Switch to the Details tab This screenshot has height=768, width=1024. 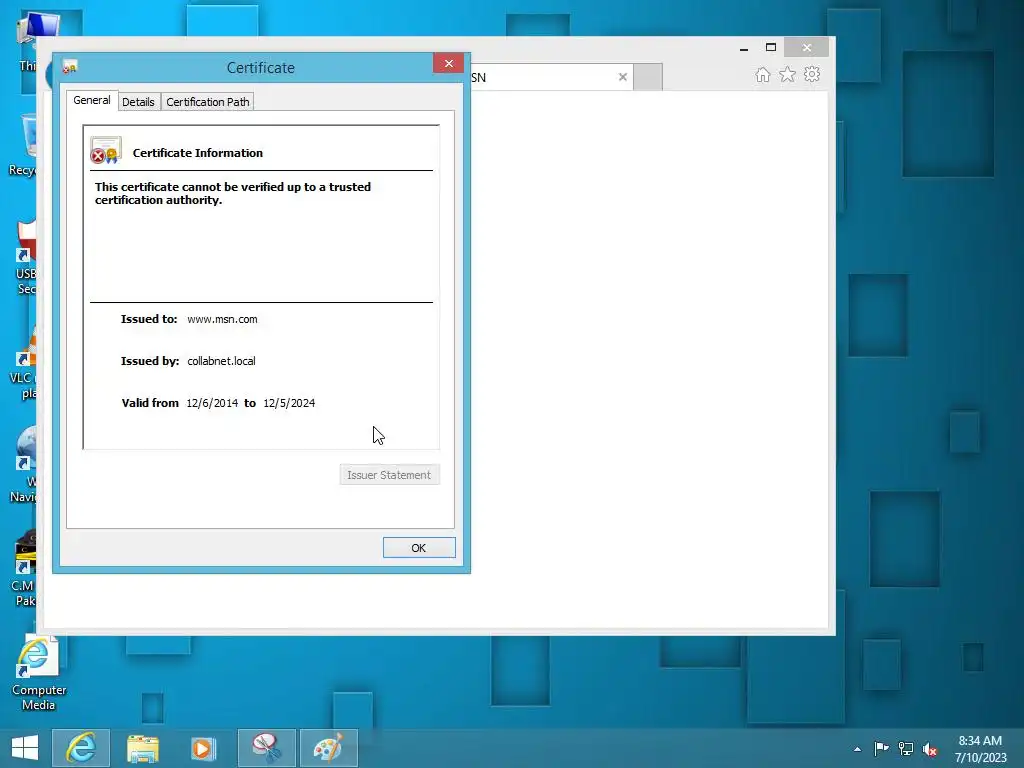pos(138,102)
